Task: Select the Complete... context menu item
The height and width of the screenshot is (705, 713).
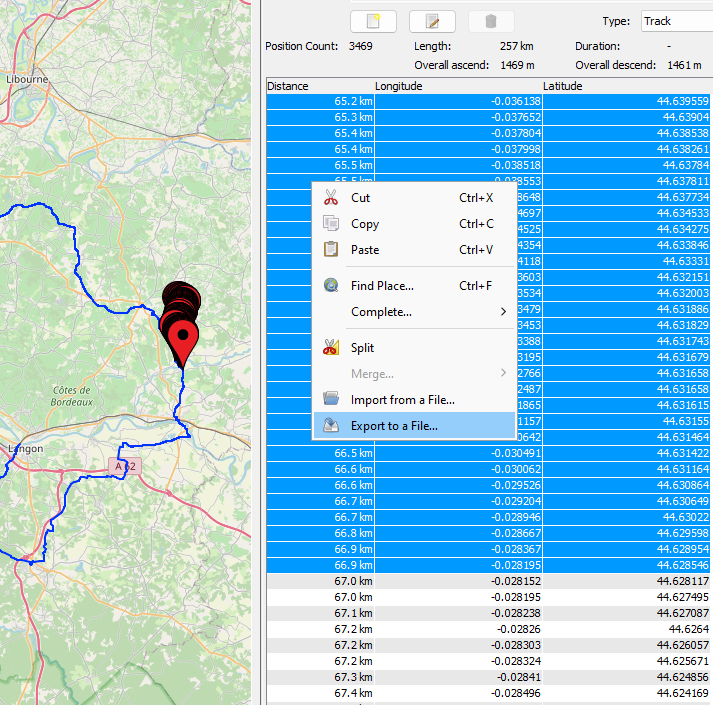Action: [x=381, y=312]
